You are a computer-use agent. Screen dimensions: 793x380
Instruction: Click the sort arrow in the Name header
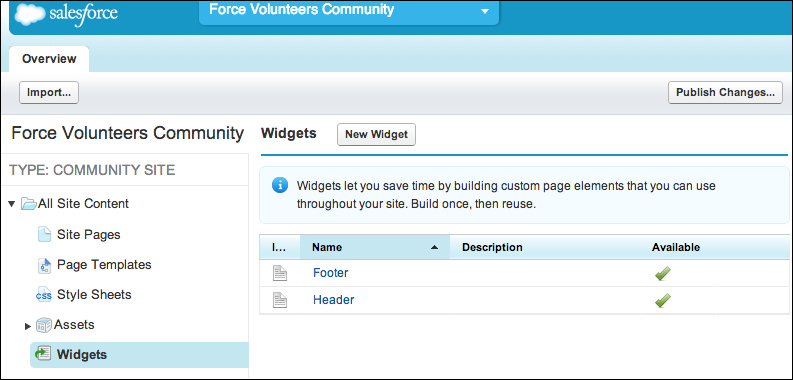434,247
